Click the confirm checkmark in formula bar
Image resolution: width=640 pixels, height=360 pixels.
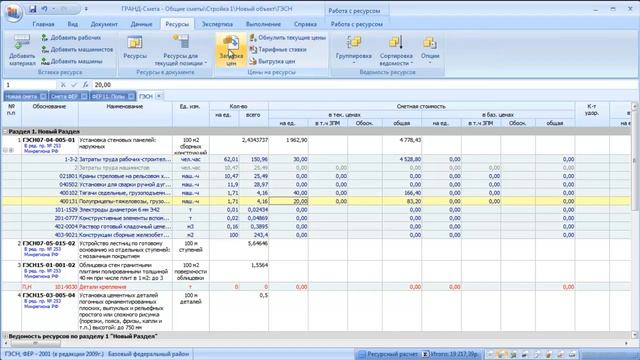tap(74, 85)
